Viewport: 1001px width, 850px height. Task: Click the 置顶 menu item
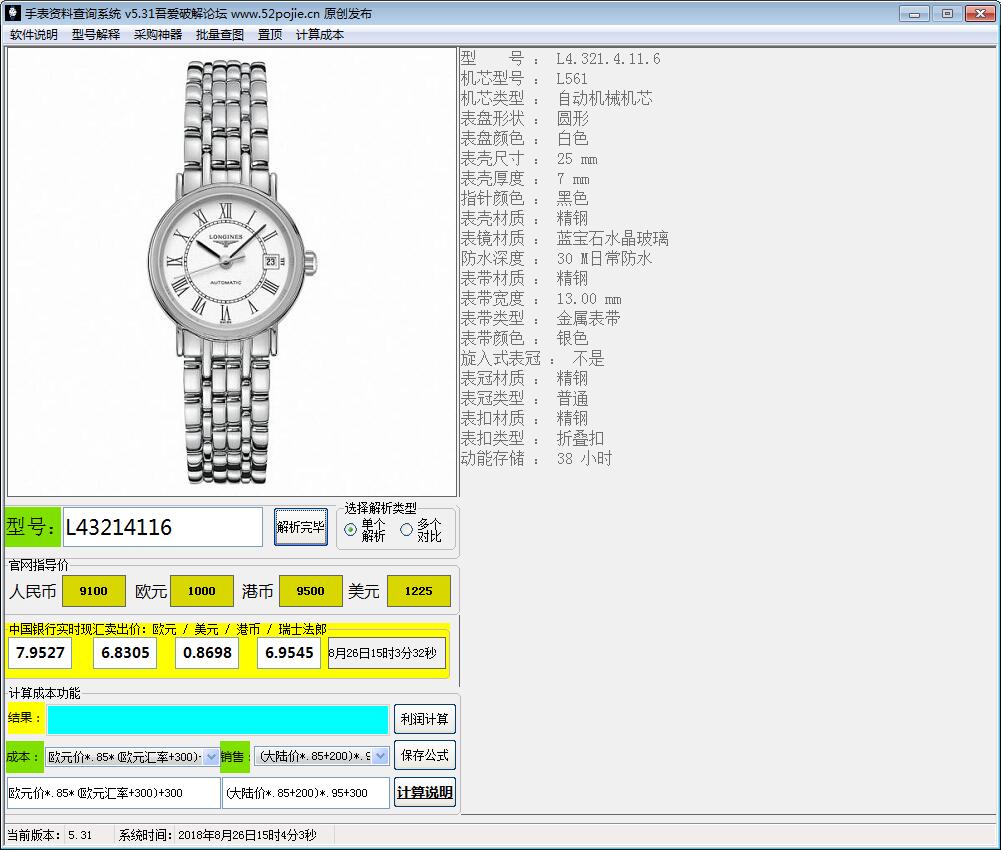[x=269, y=34]
